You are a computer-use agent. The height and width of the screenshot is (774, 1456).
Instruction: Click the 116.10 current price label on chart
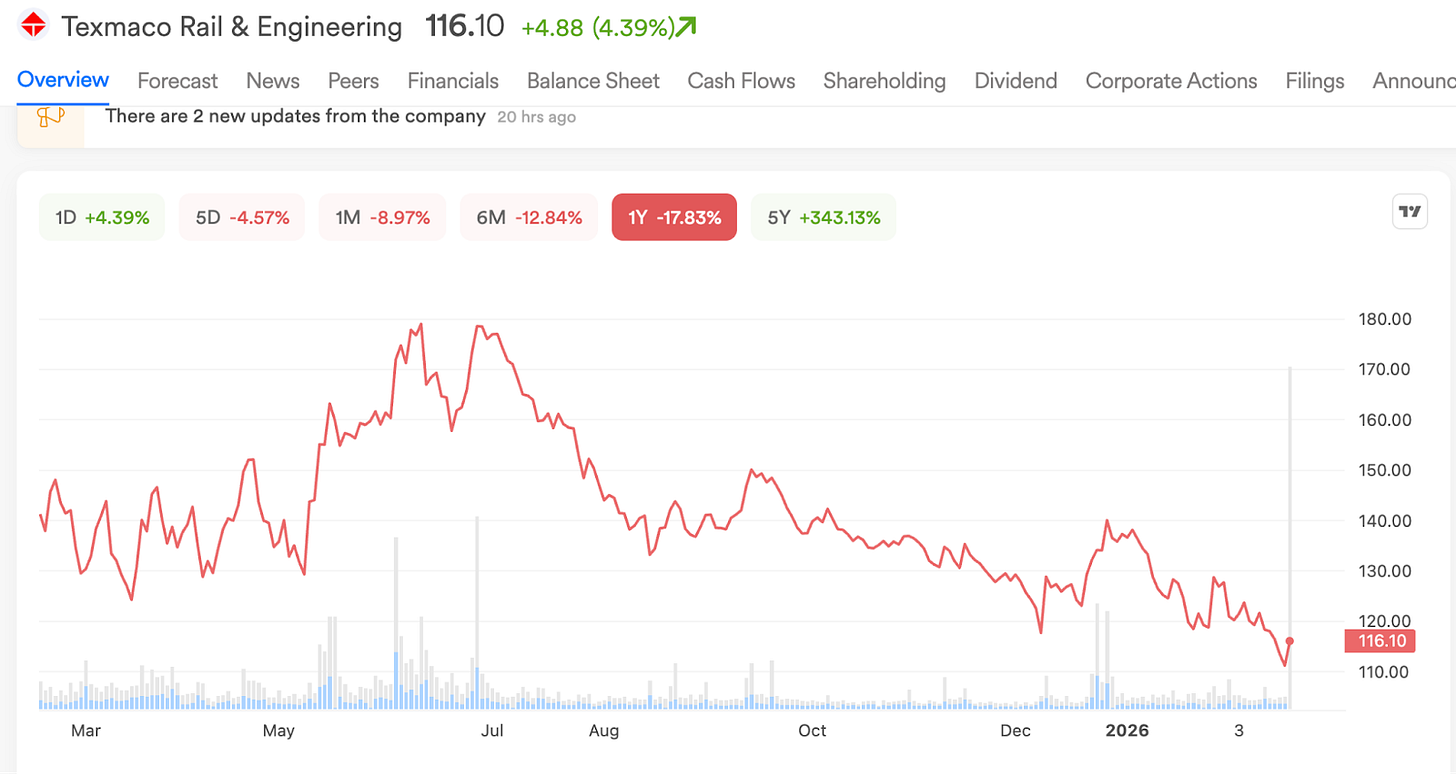(x=1380, y=641)
